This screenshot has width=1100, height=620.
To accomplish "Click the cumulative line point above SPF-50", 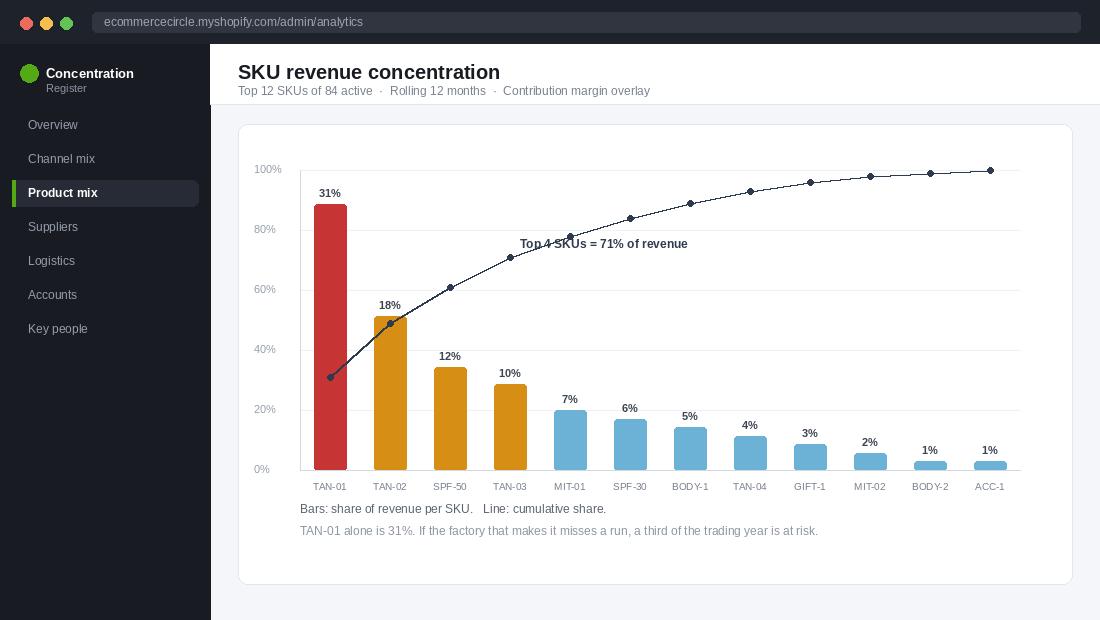I will 450,288.
